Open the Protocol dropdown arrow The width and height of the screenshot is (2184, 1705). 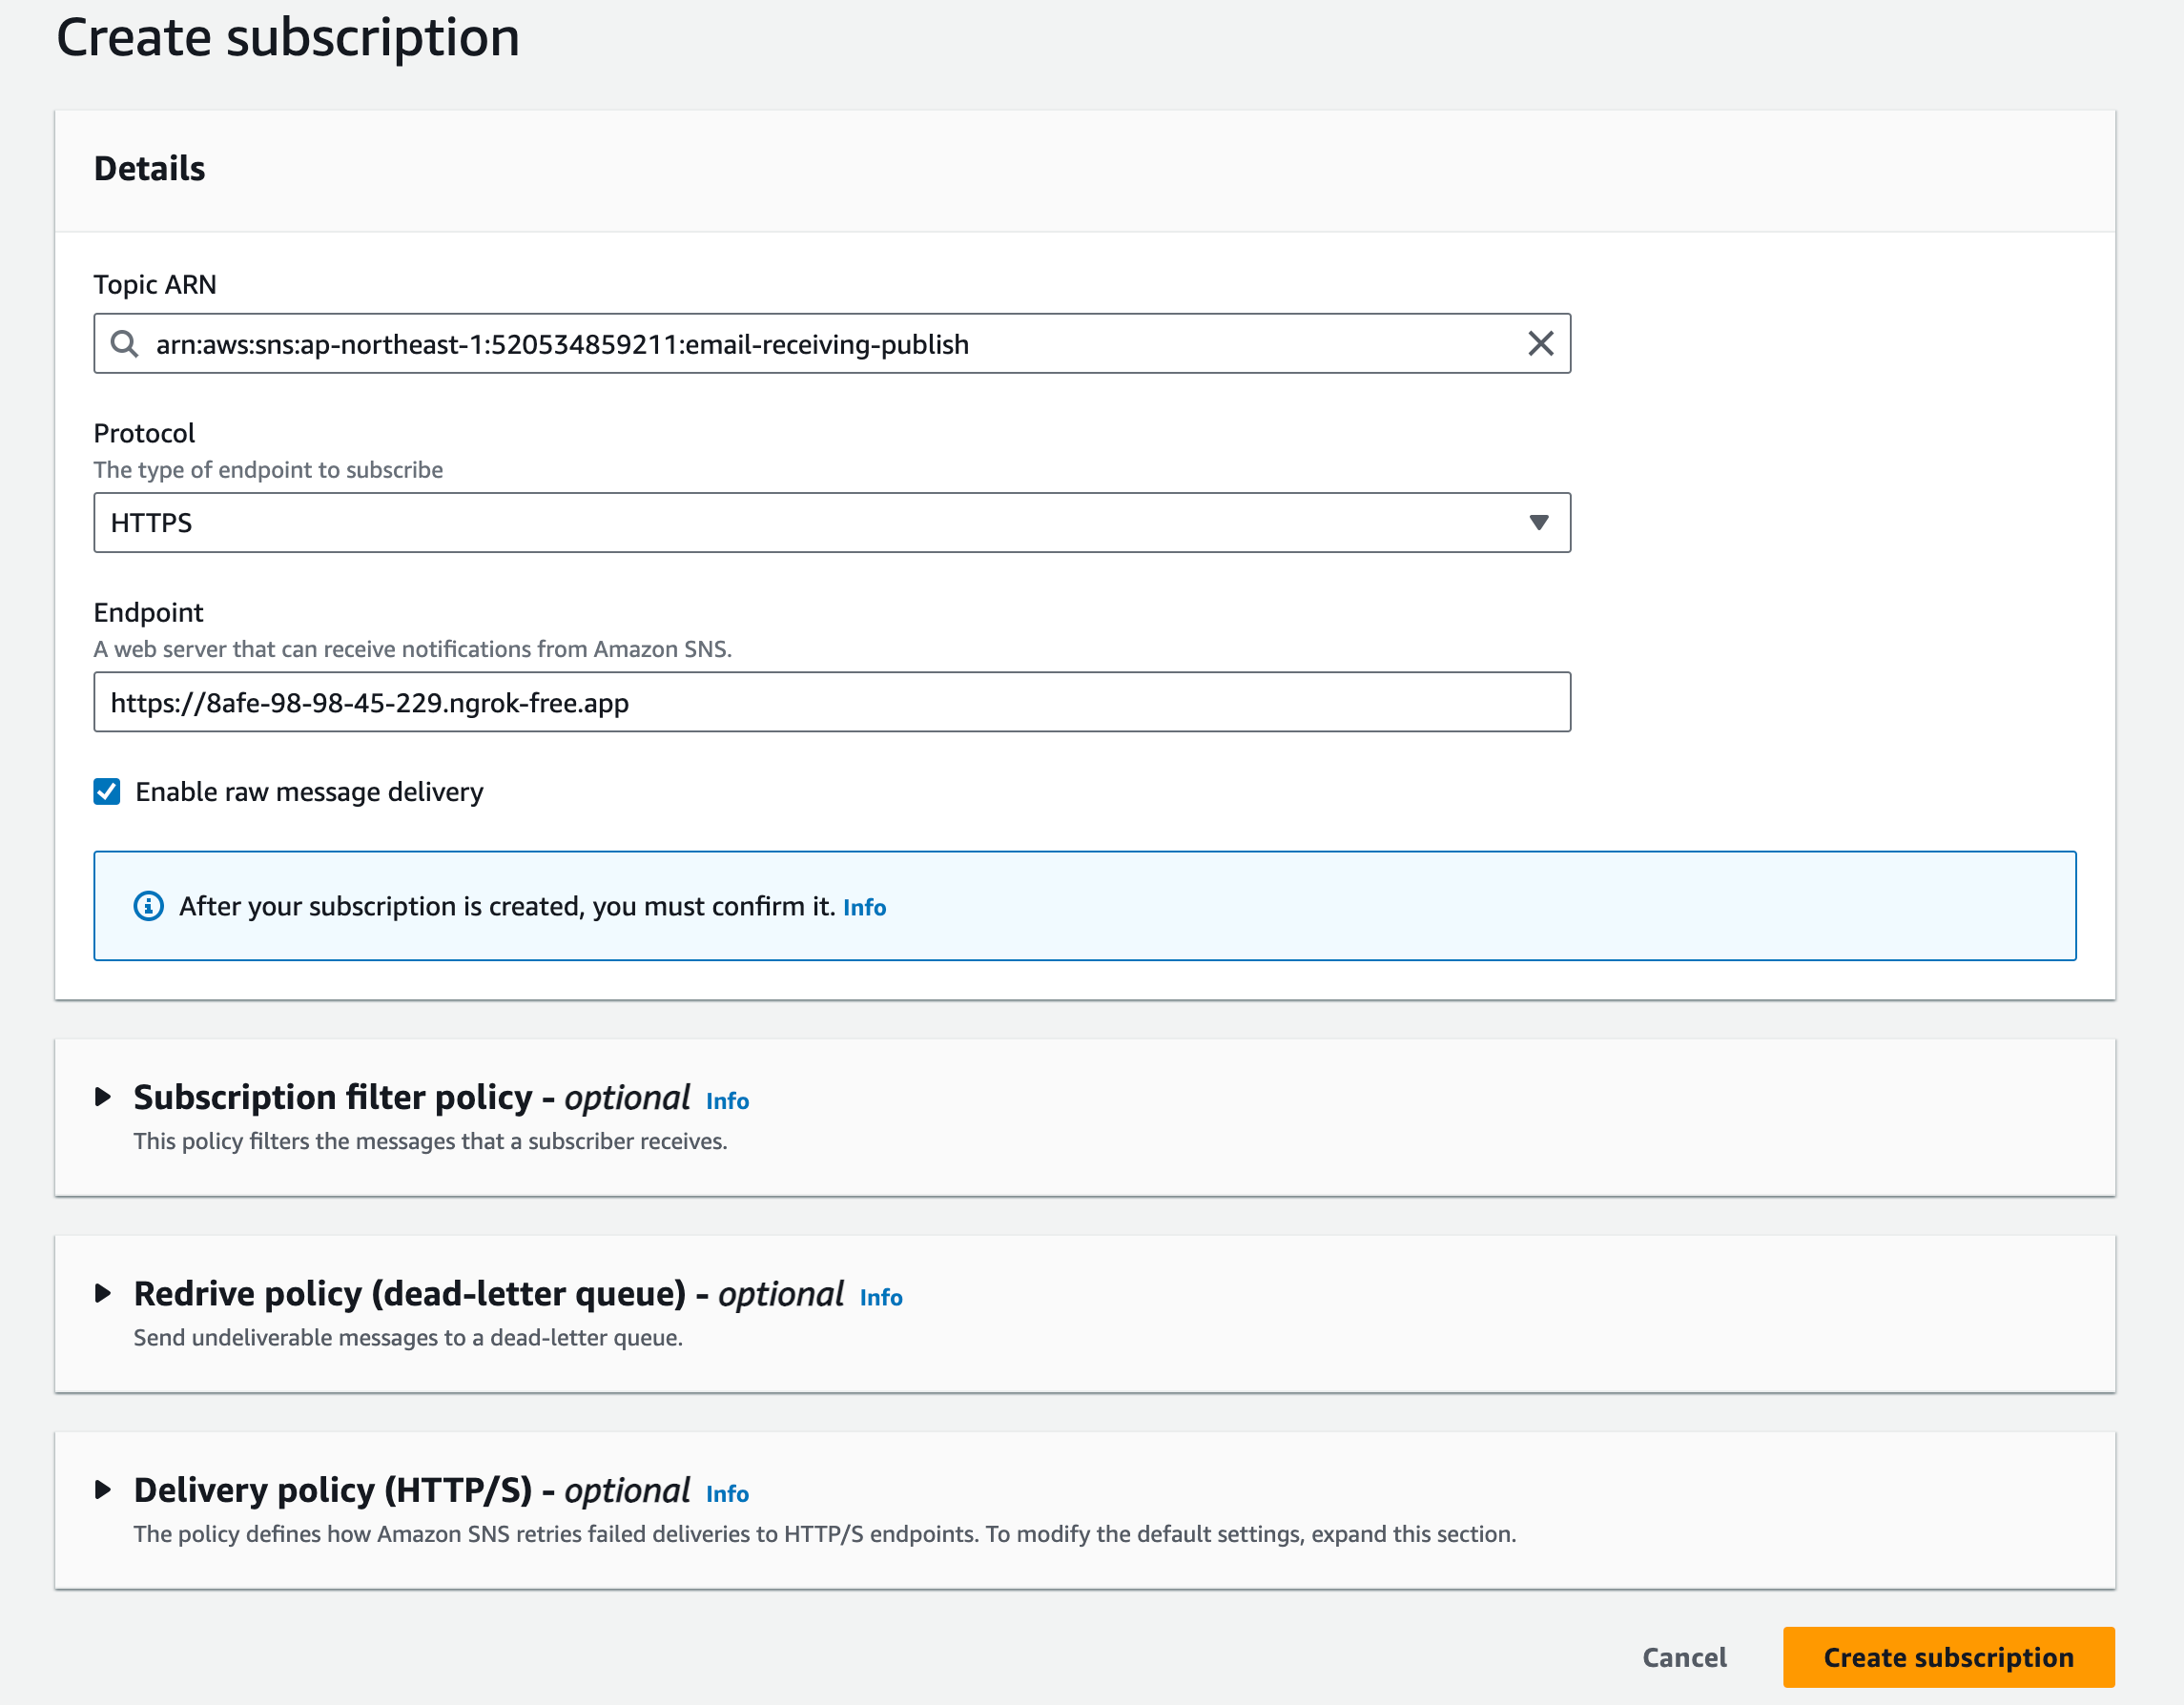[x=1538, y=523]
